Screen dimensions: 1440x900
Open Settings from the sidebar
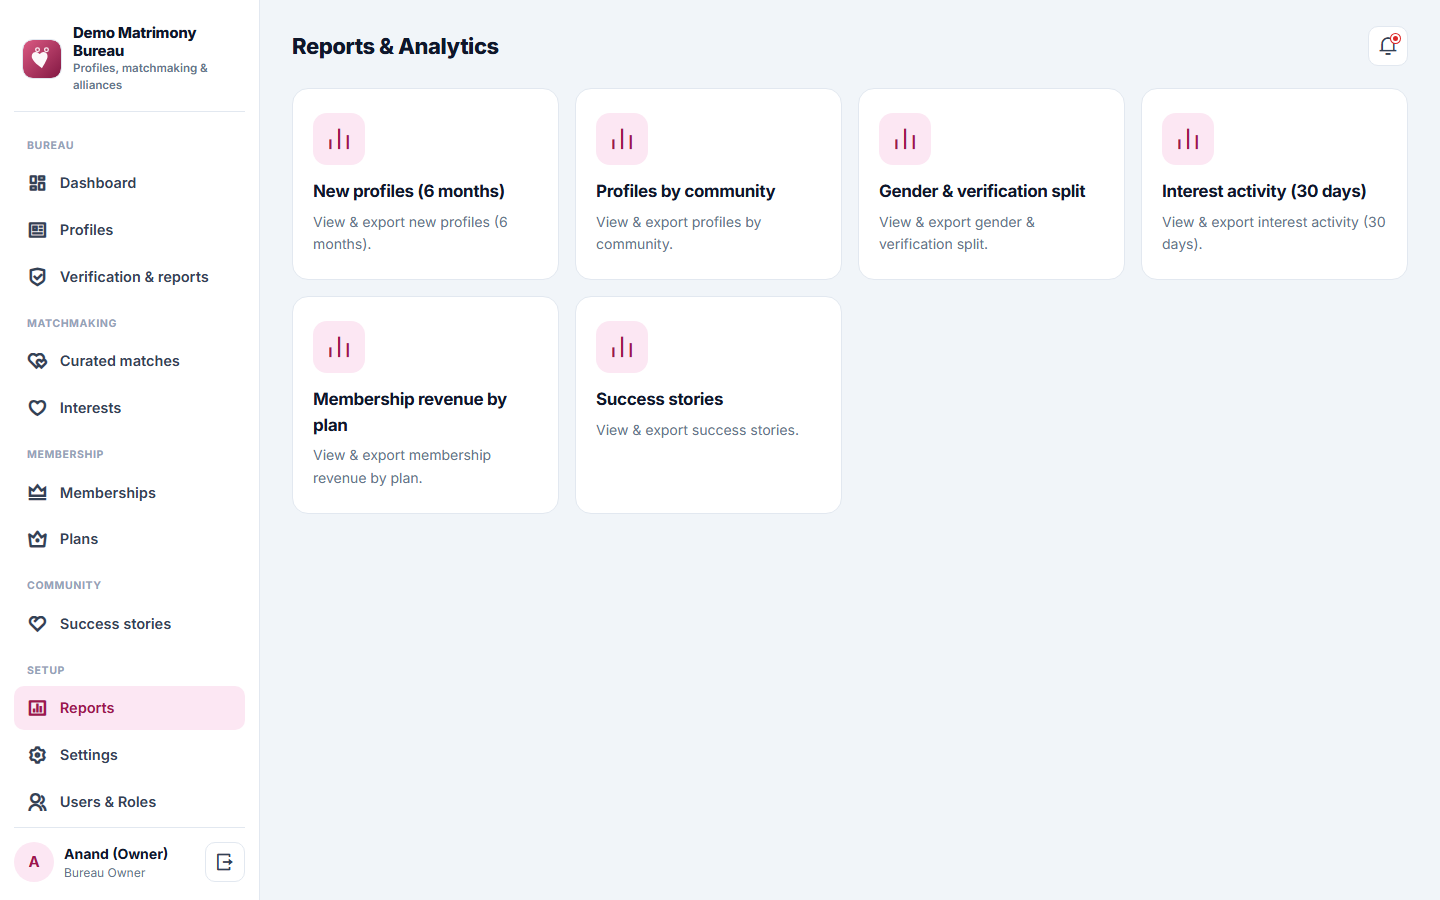coord(129,755)
